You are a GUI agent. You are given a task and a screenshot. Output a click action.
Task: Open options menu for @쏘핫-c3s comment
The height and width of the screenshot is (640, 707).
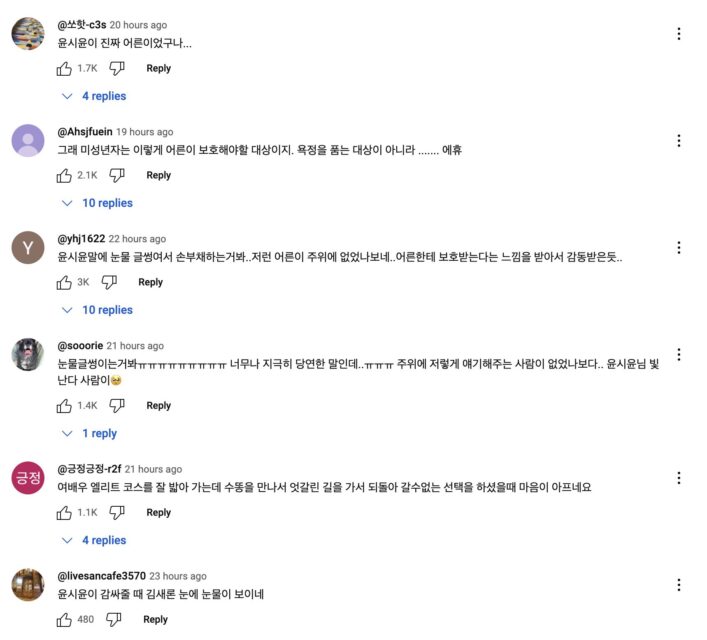coord(679,34)
